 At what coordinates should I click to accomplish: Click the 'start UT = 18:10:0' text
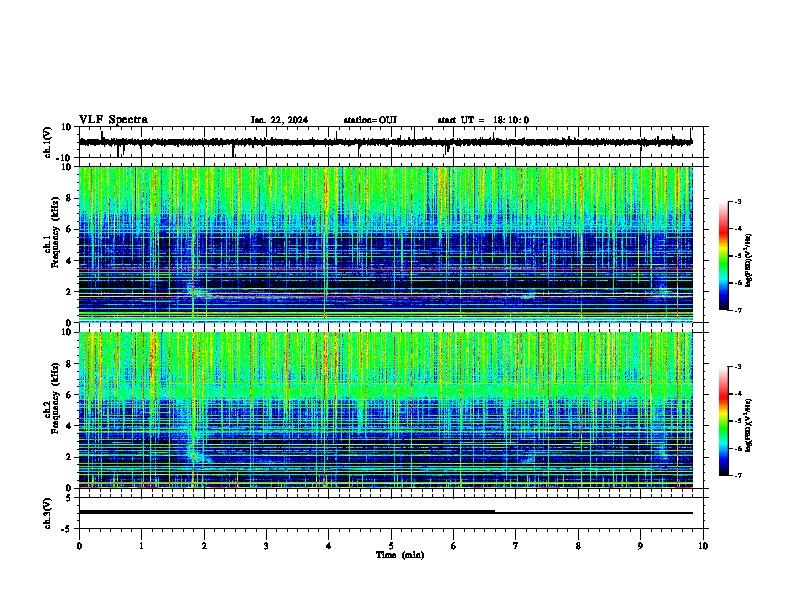(x=483, y=120)
